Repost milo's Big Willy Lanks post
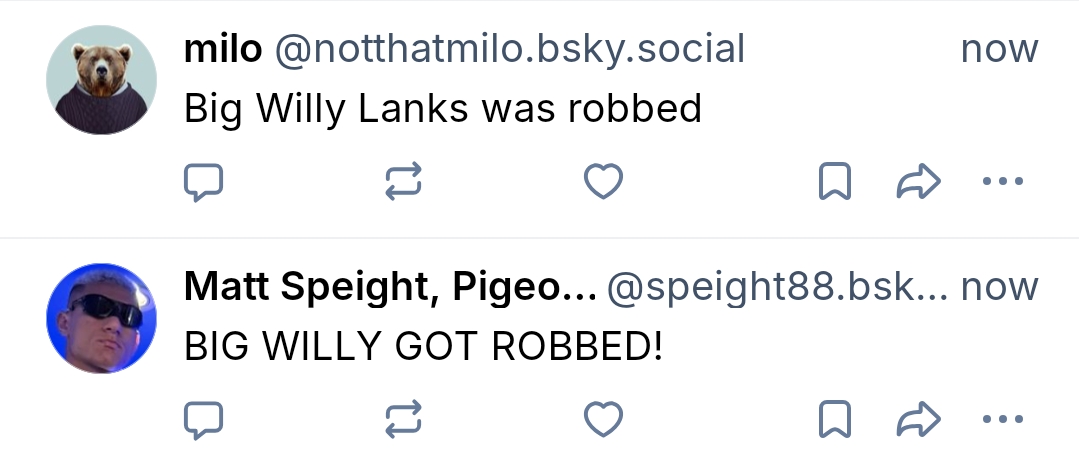The width and height of the screenshot is (1079, 466). coord(403,182)
